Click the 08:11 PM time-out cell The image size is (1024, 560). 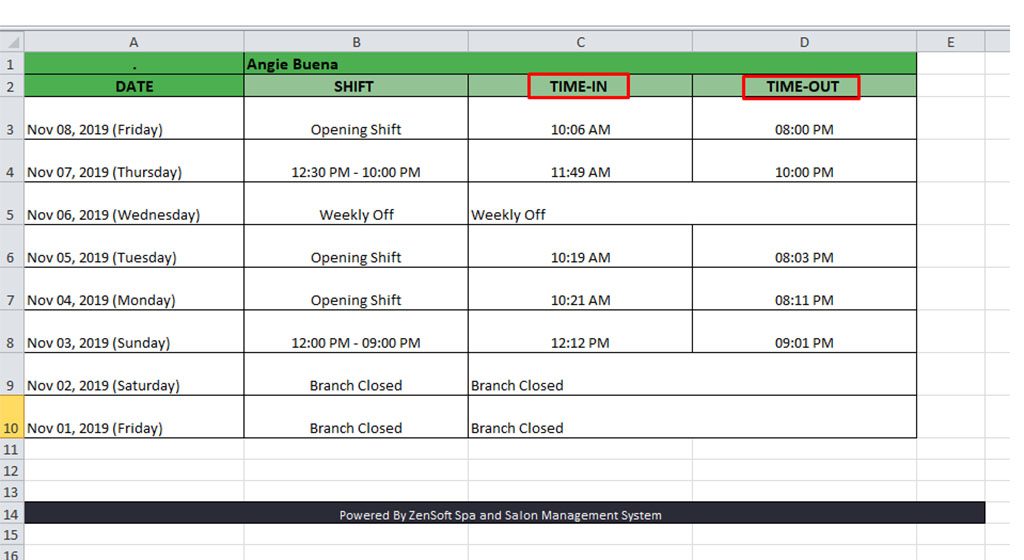804,288
